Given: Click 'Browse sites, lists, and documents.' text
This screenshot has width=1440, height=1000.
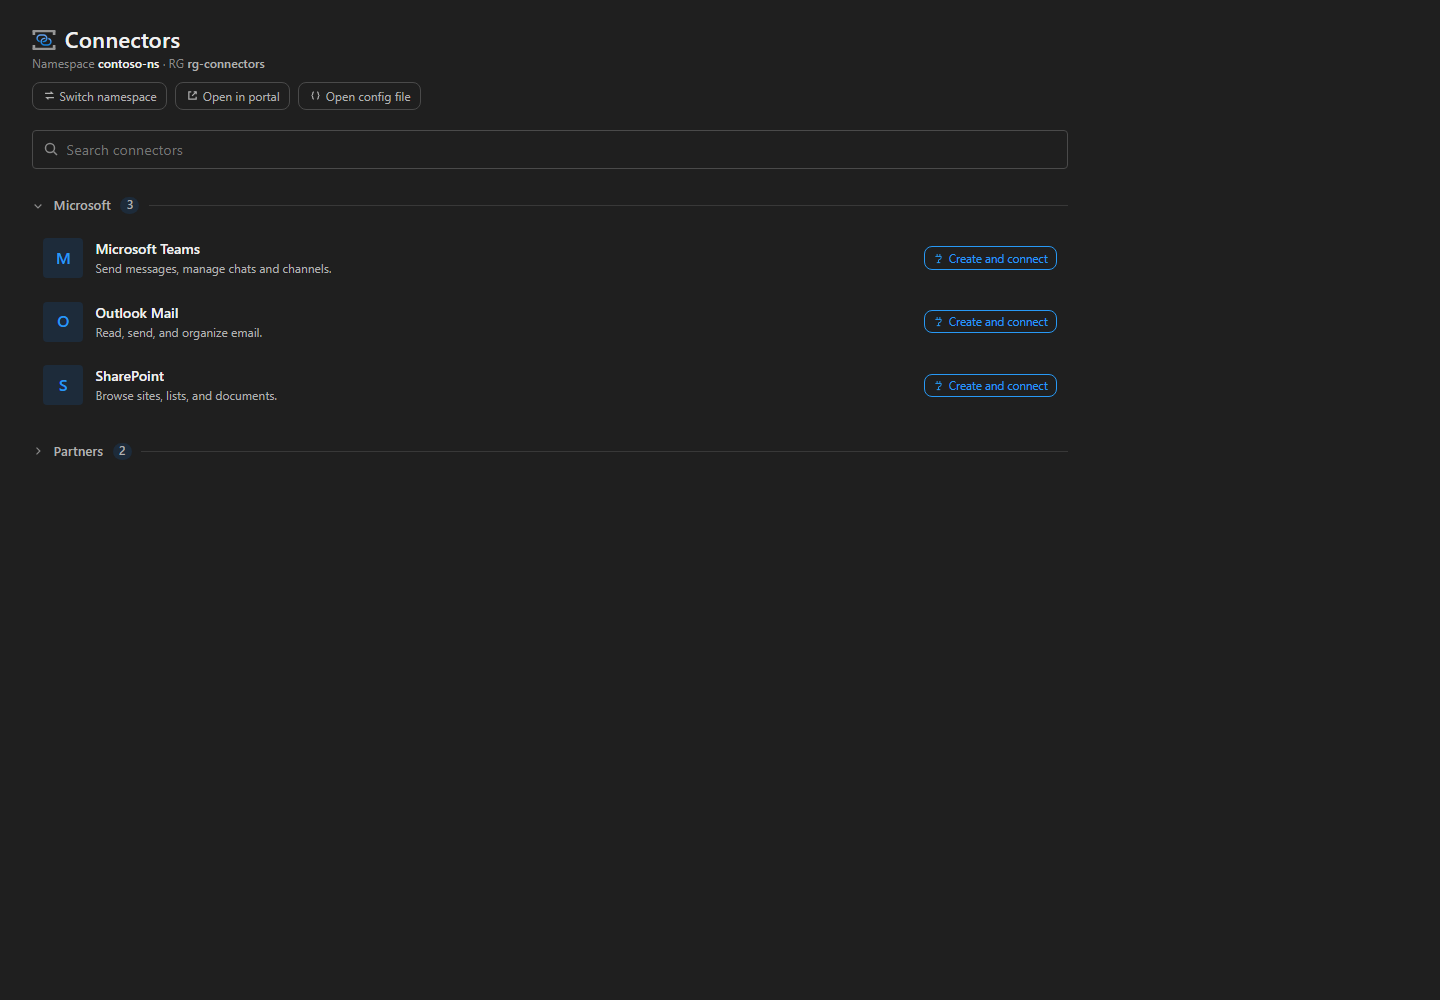Looking at the screenshot, I should point(186,396).
